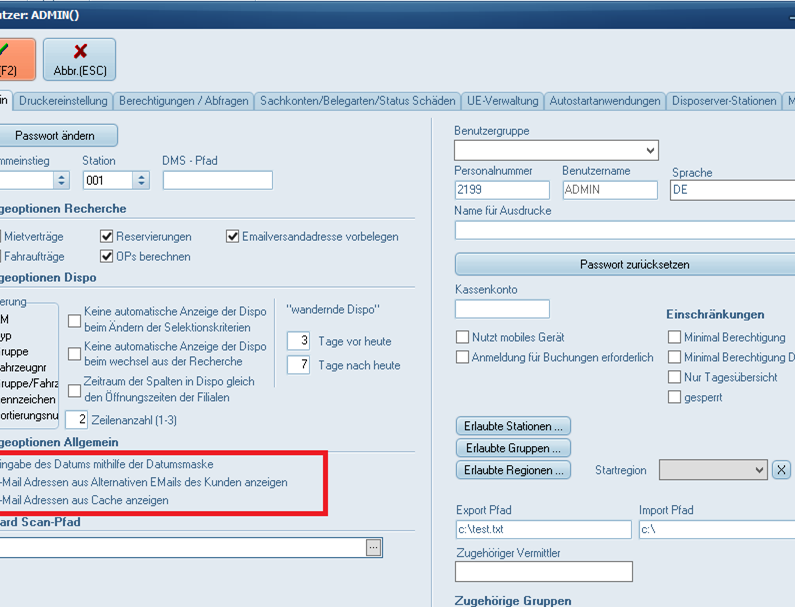Click the red X Abbr.(ESC) cancel button

coord(79,59)
